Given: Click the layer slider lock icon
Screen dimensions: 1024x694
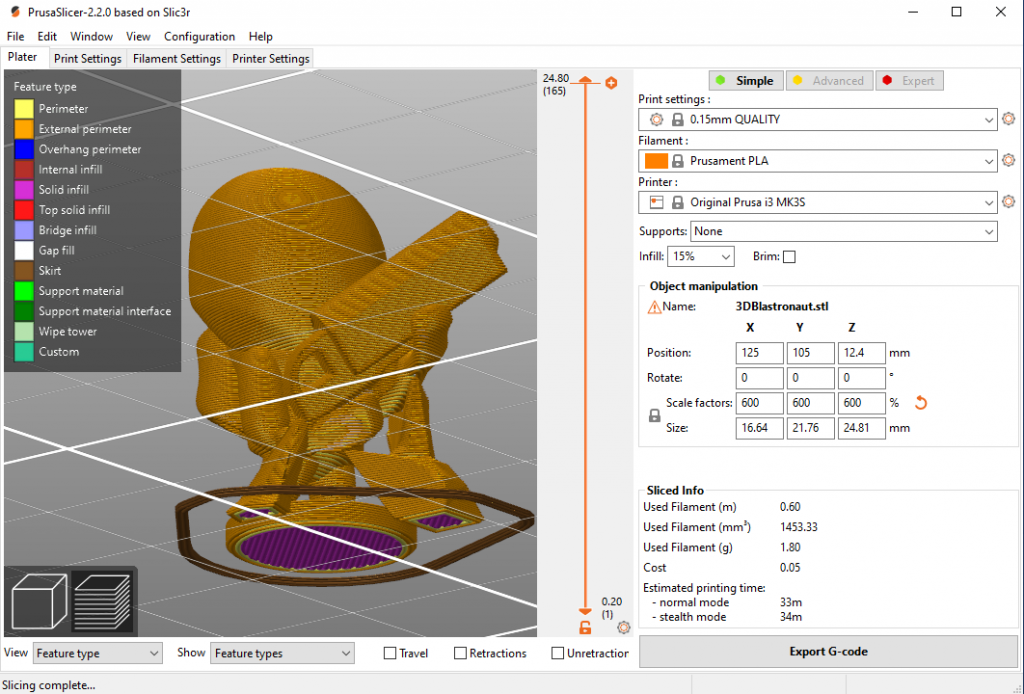Looking at the screenshot, I should tap(585, 627).
